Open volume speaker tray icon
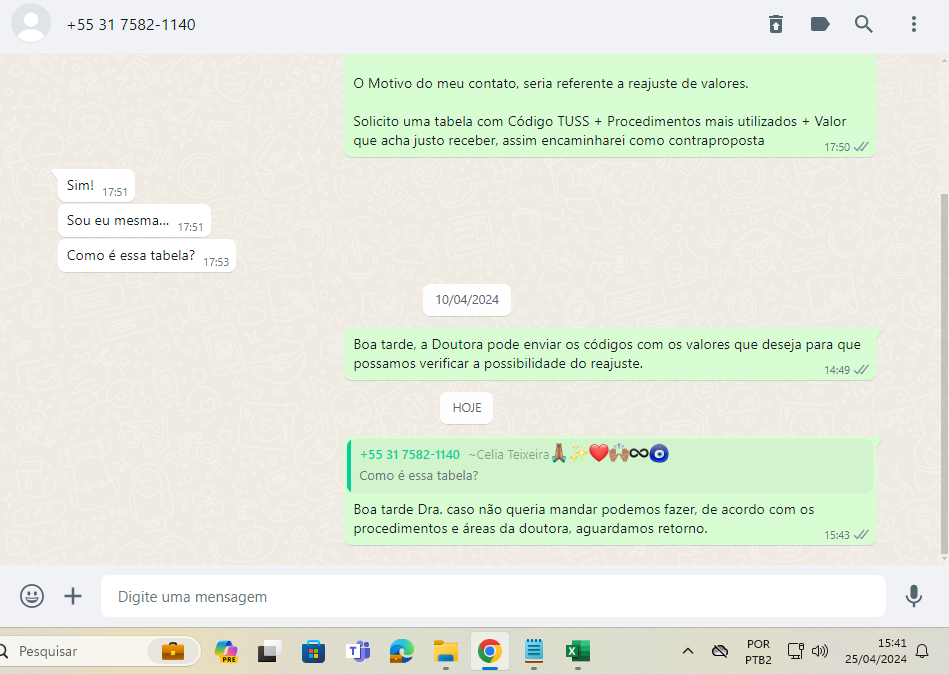This screenshot has height=674, width=949. click(x=819, y=651)
